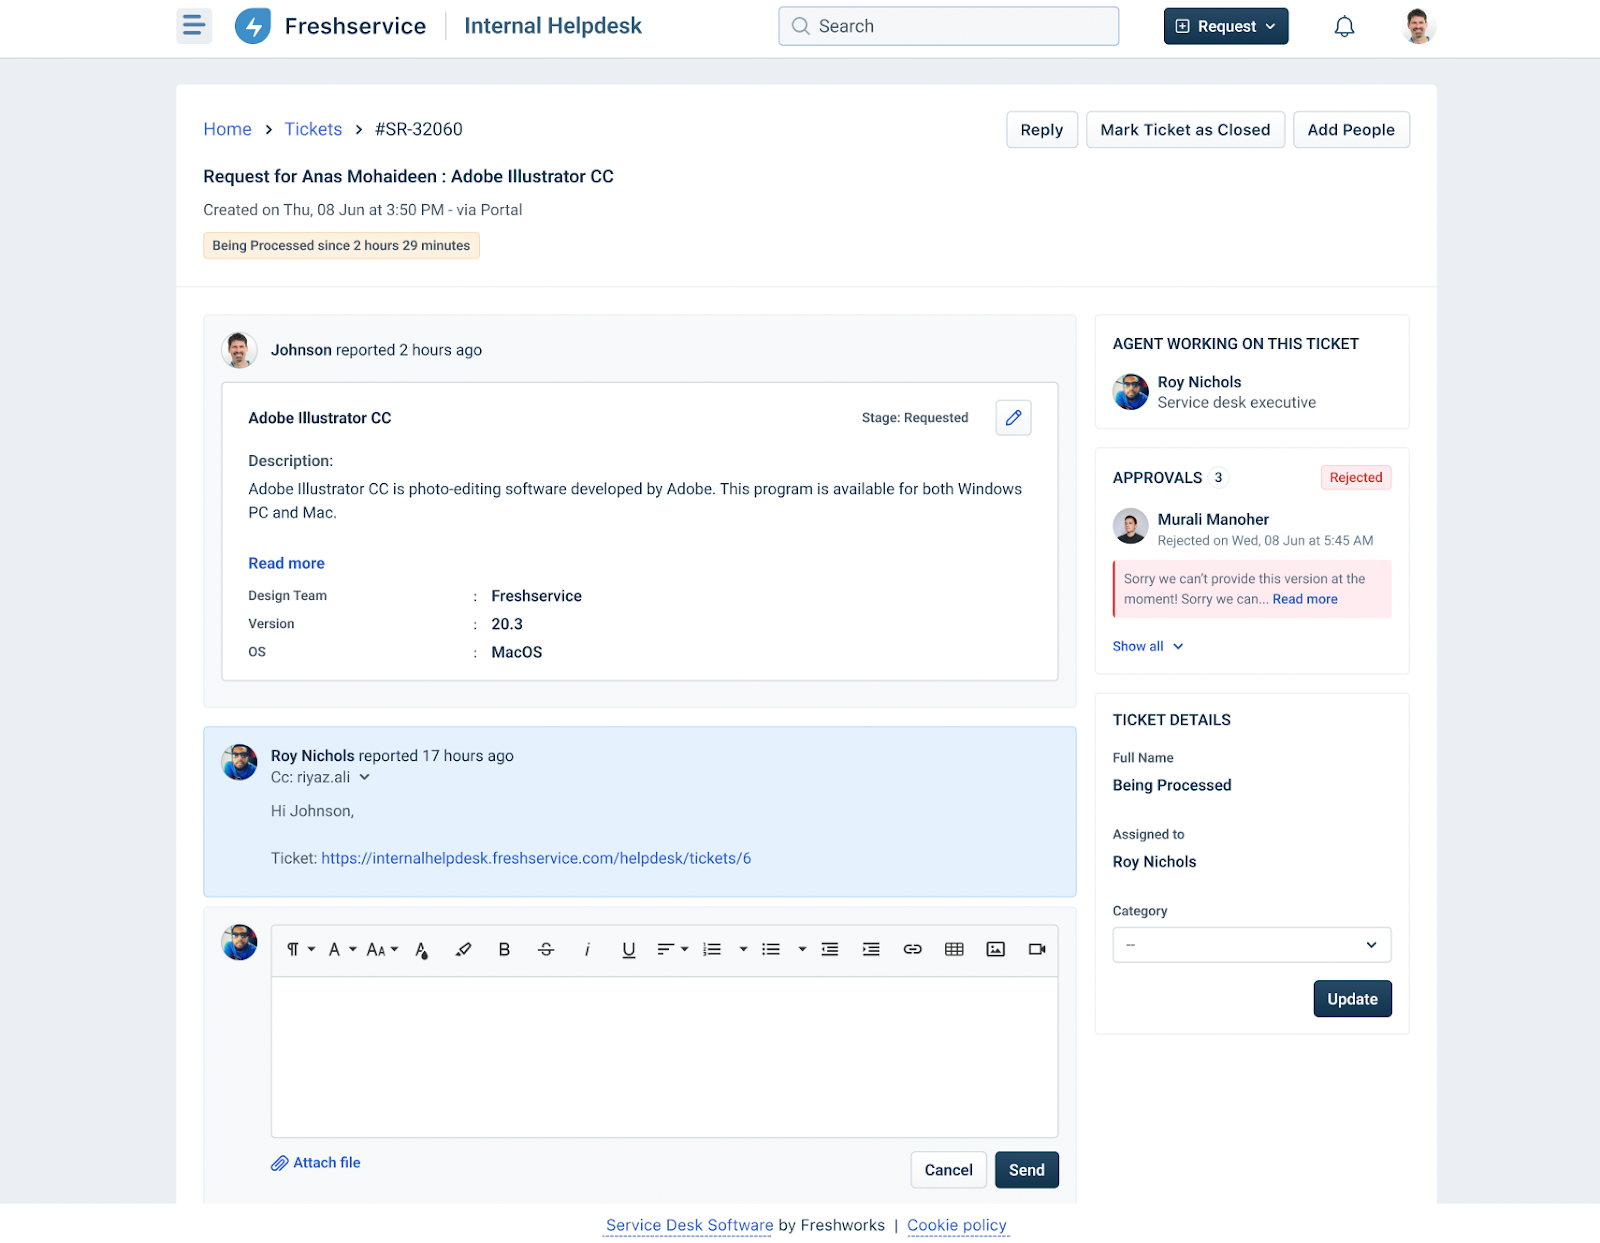Expand bullet list style dropdown arrow
1600x1243 pixels.
tap(802, 949)
